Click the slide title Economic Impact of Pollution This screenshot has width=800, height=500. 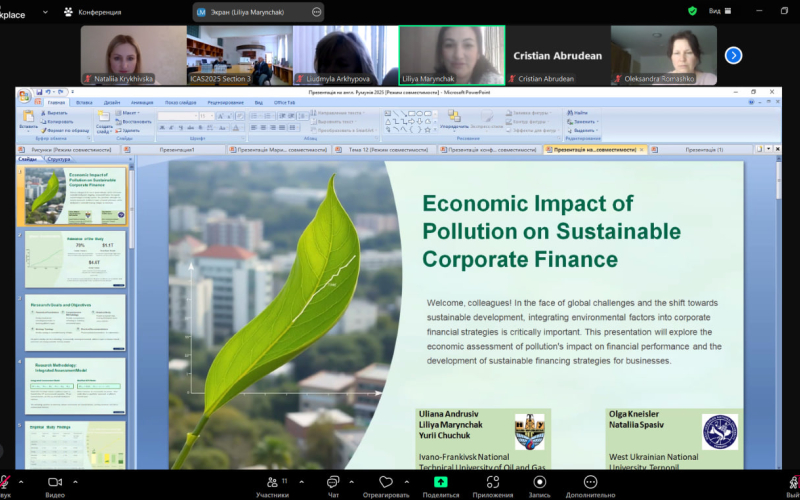coord(551,231)
